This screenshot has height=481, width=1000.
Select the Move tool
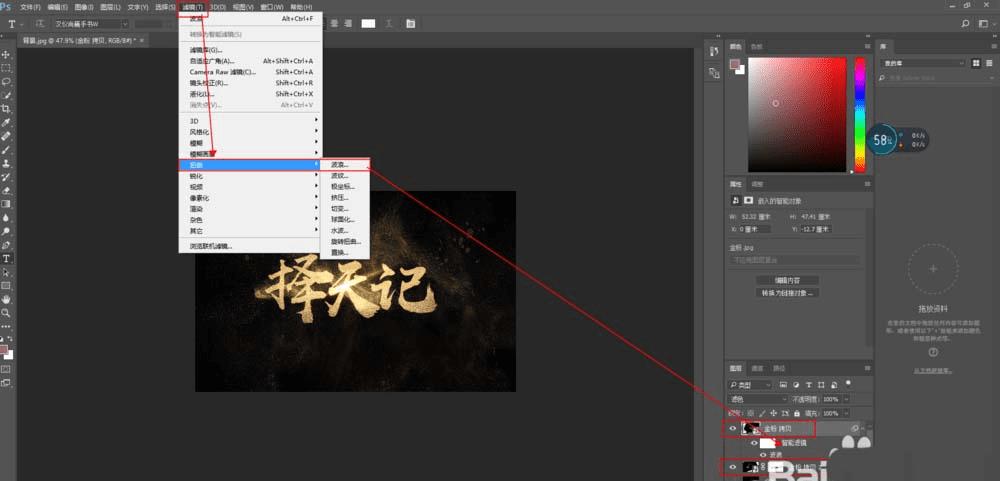point(6,55)
